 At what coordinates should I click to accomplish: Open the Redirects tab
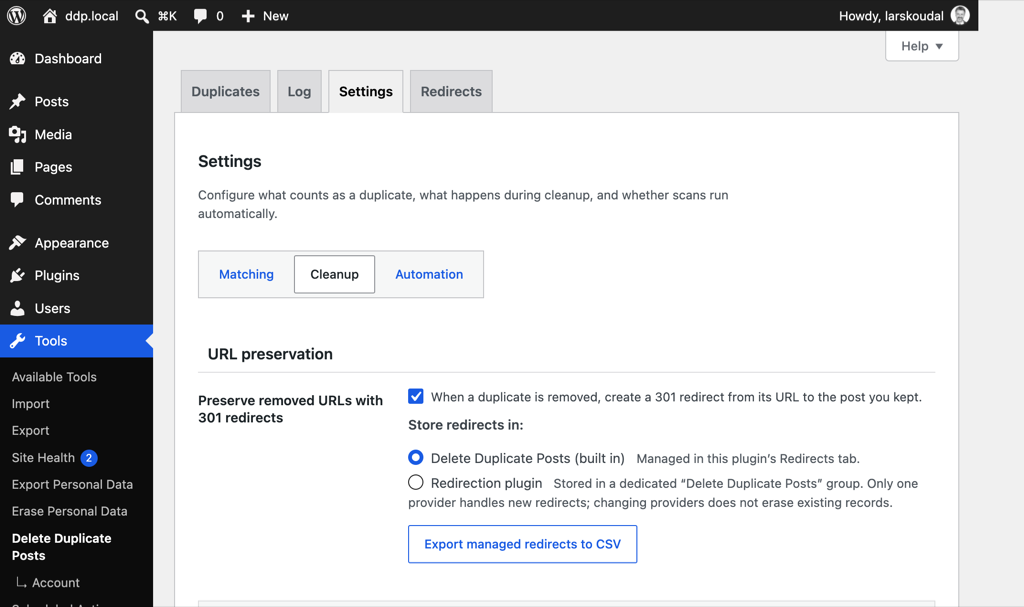(451, 91)
